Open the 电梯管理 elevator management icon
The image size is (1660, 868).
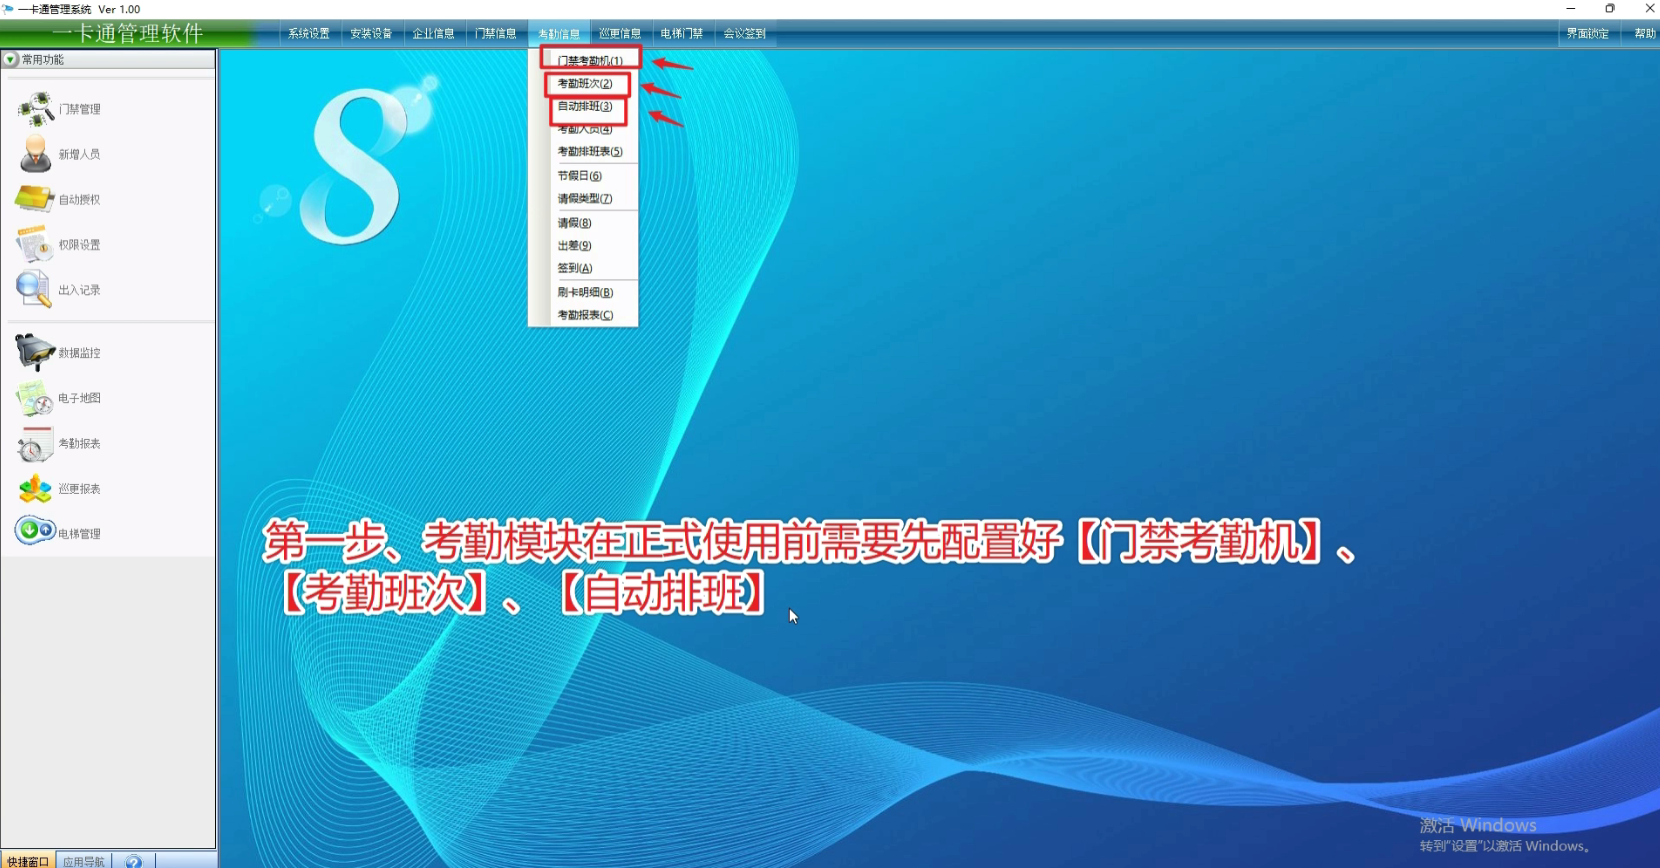pos(35,530)
